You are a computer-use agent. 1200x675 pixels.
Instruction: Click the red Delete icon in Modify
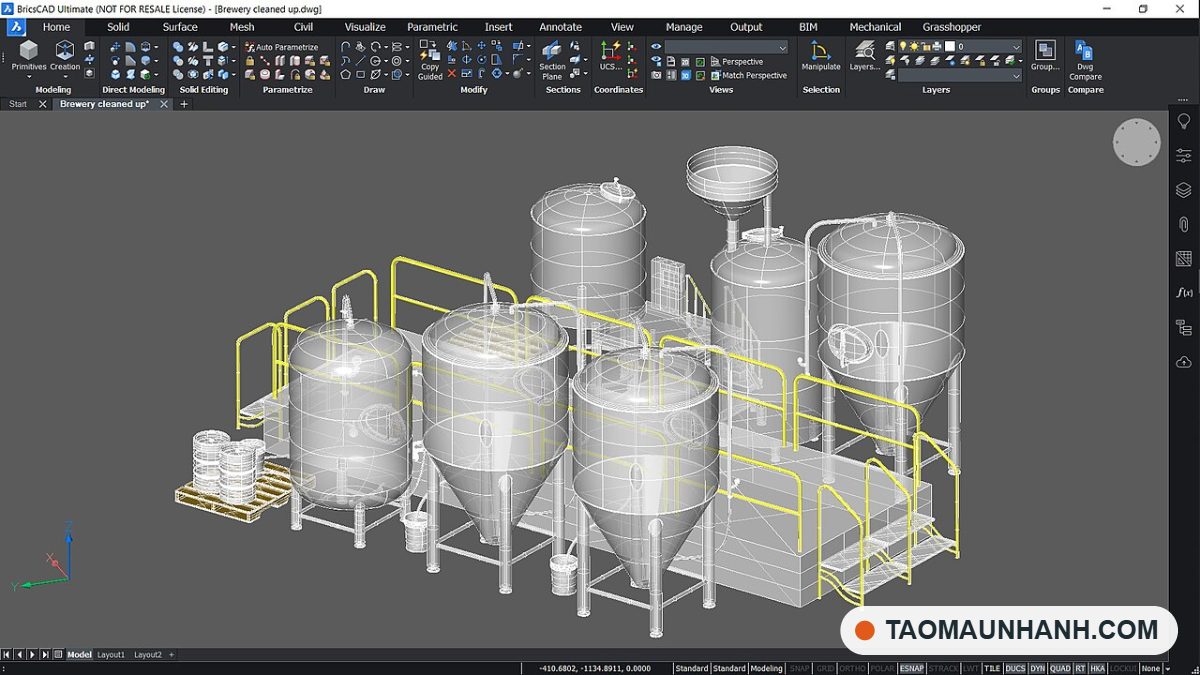click(x=452, y=74)
